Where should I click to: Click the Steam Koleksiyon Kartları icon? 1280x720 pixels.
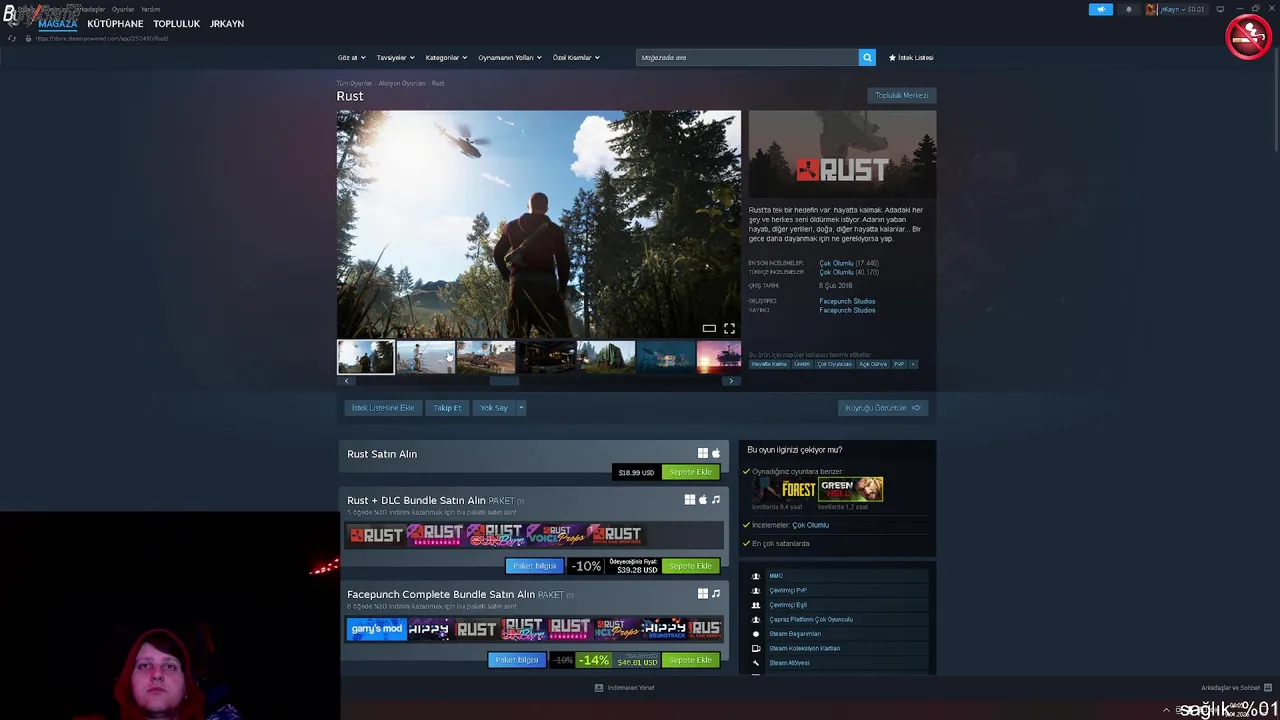[x=756, y=648]
